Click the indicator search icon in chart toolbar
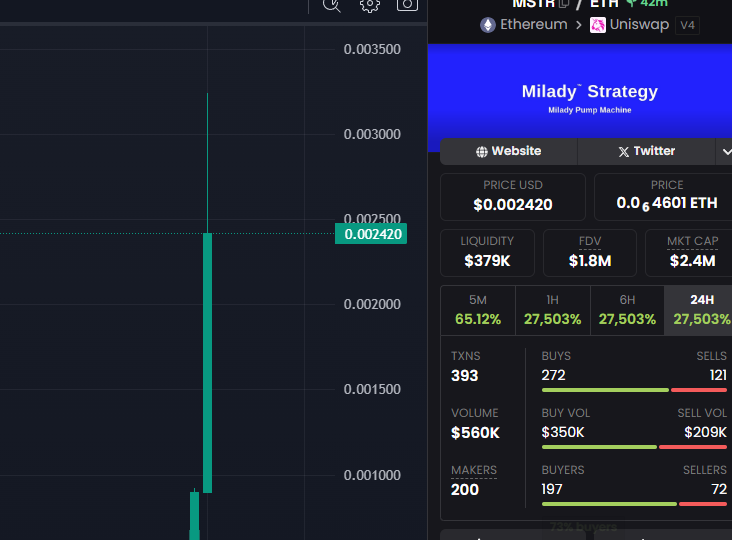This screenshot has width=732, height=540. (x=332, y=5)
